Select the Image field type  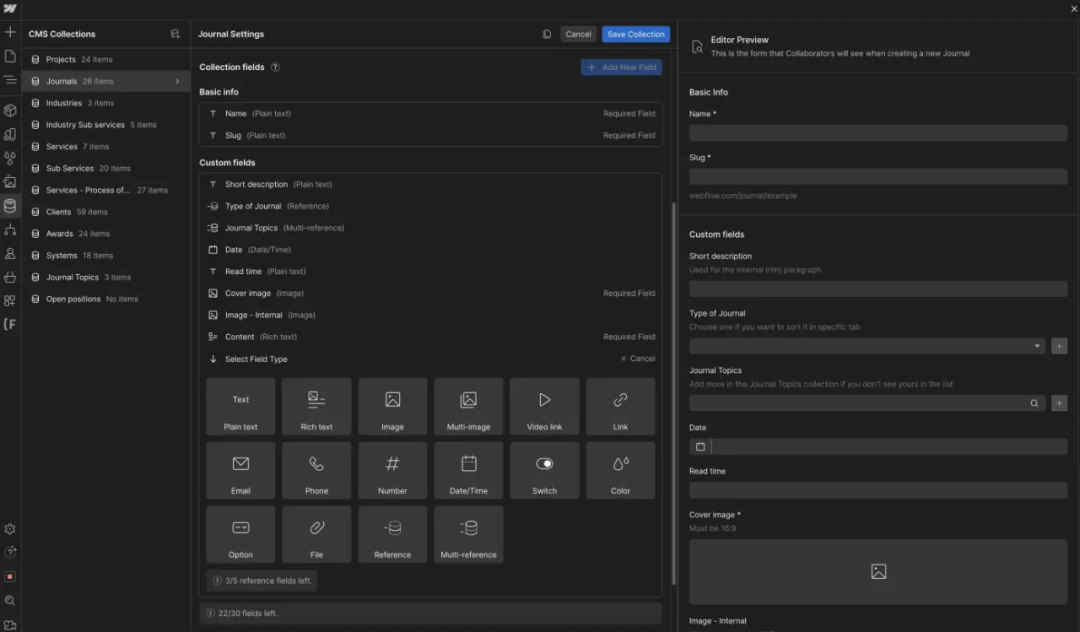coord(392,405)
